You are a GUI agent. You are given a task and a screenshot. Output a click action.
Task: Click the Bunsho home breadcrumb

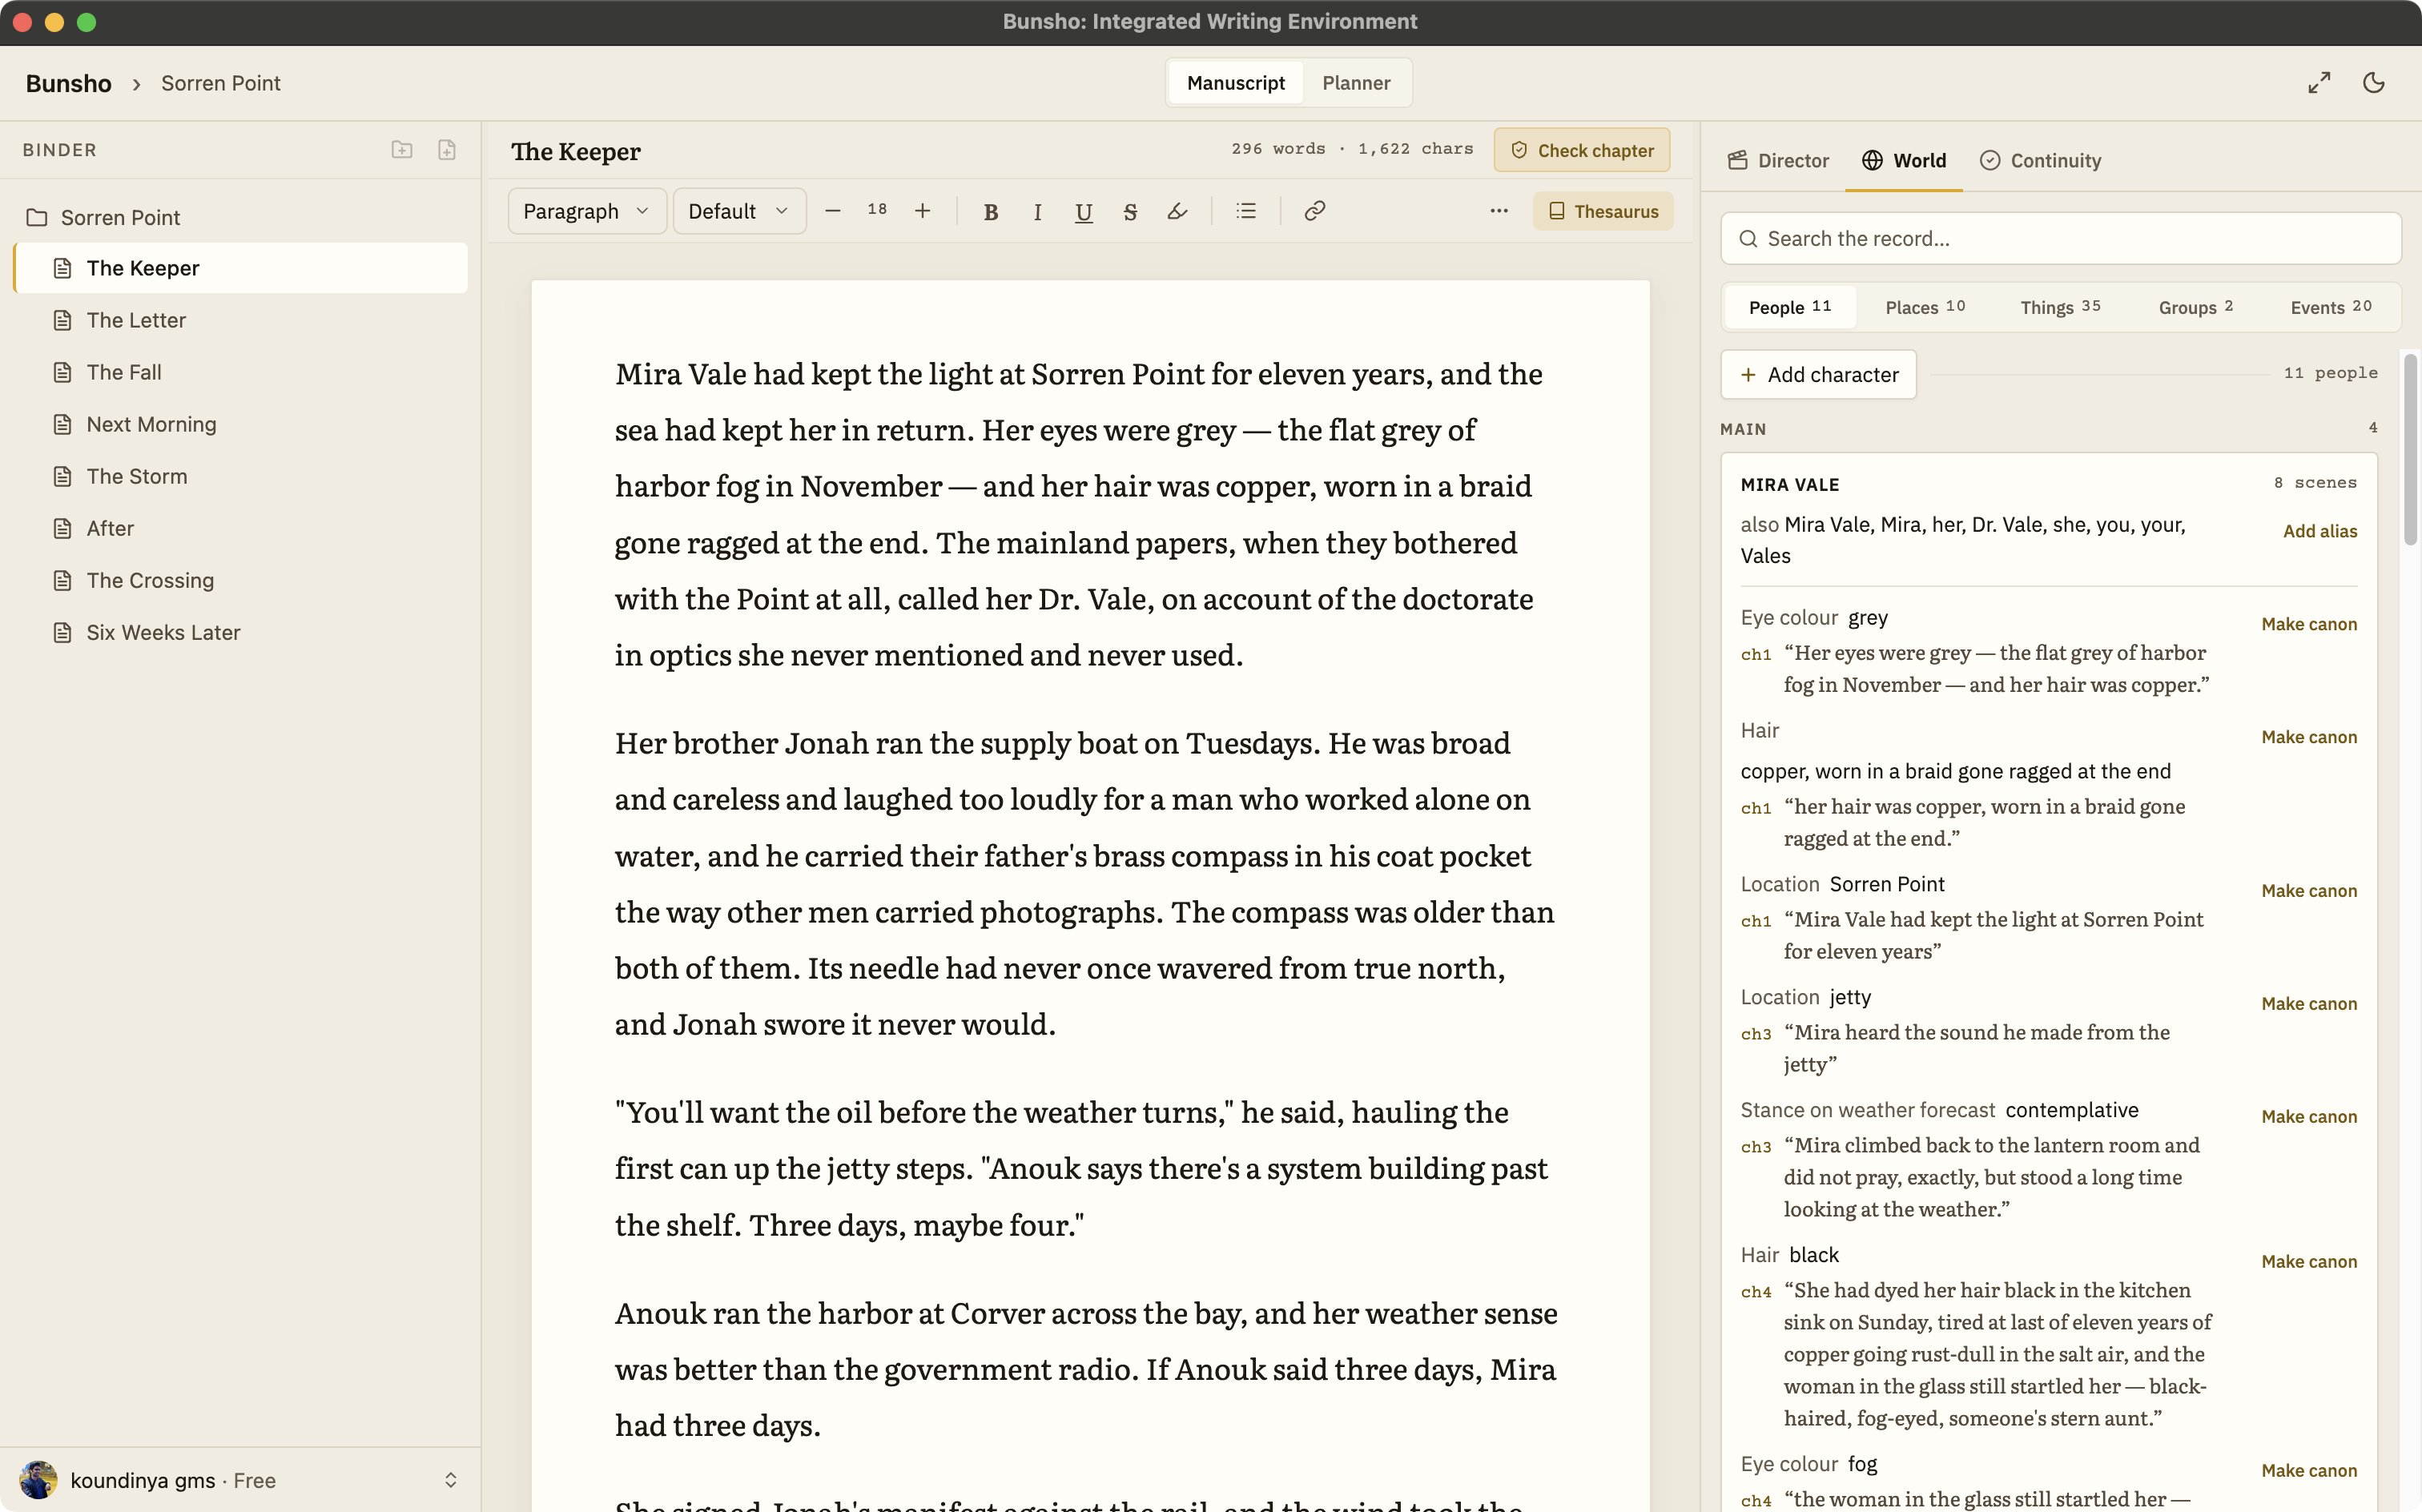[68, 83]
